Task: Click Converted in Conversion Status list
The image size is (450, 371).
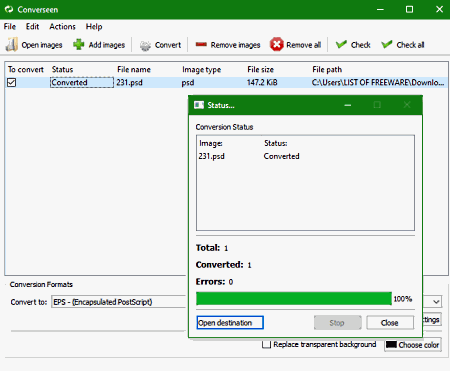Action: pos(281,156)
